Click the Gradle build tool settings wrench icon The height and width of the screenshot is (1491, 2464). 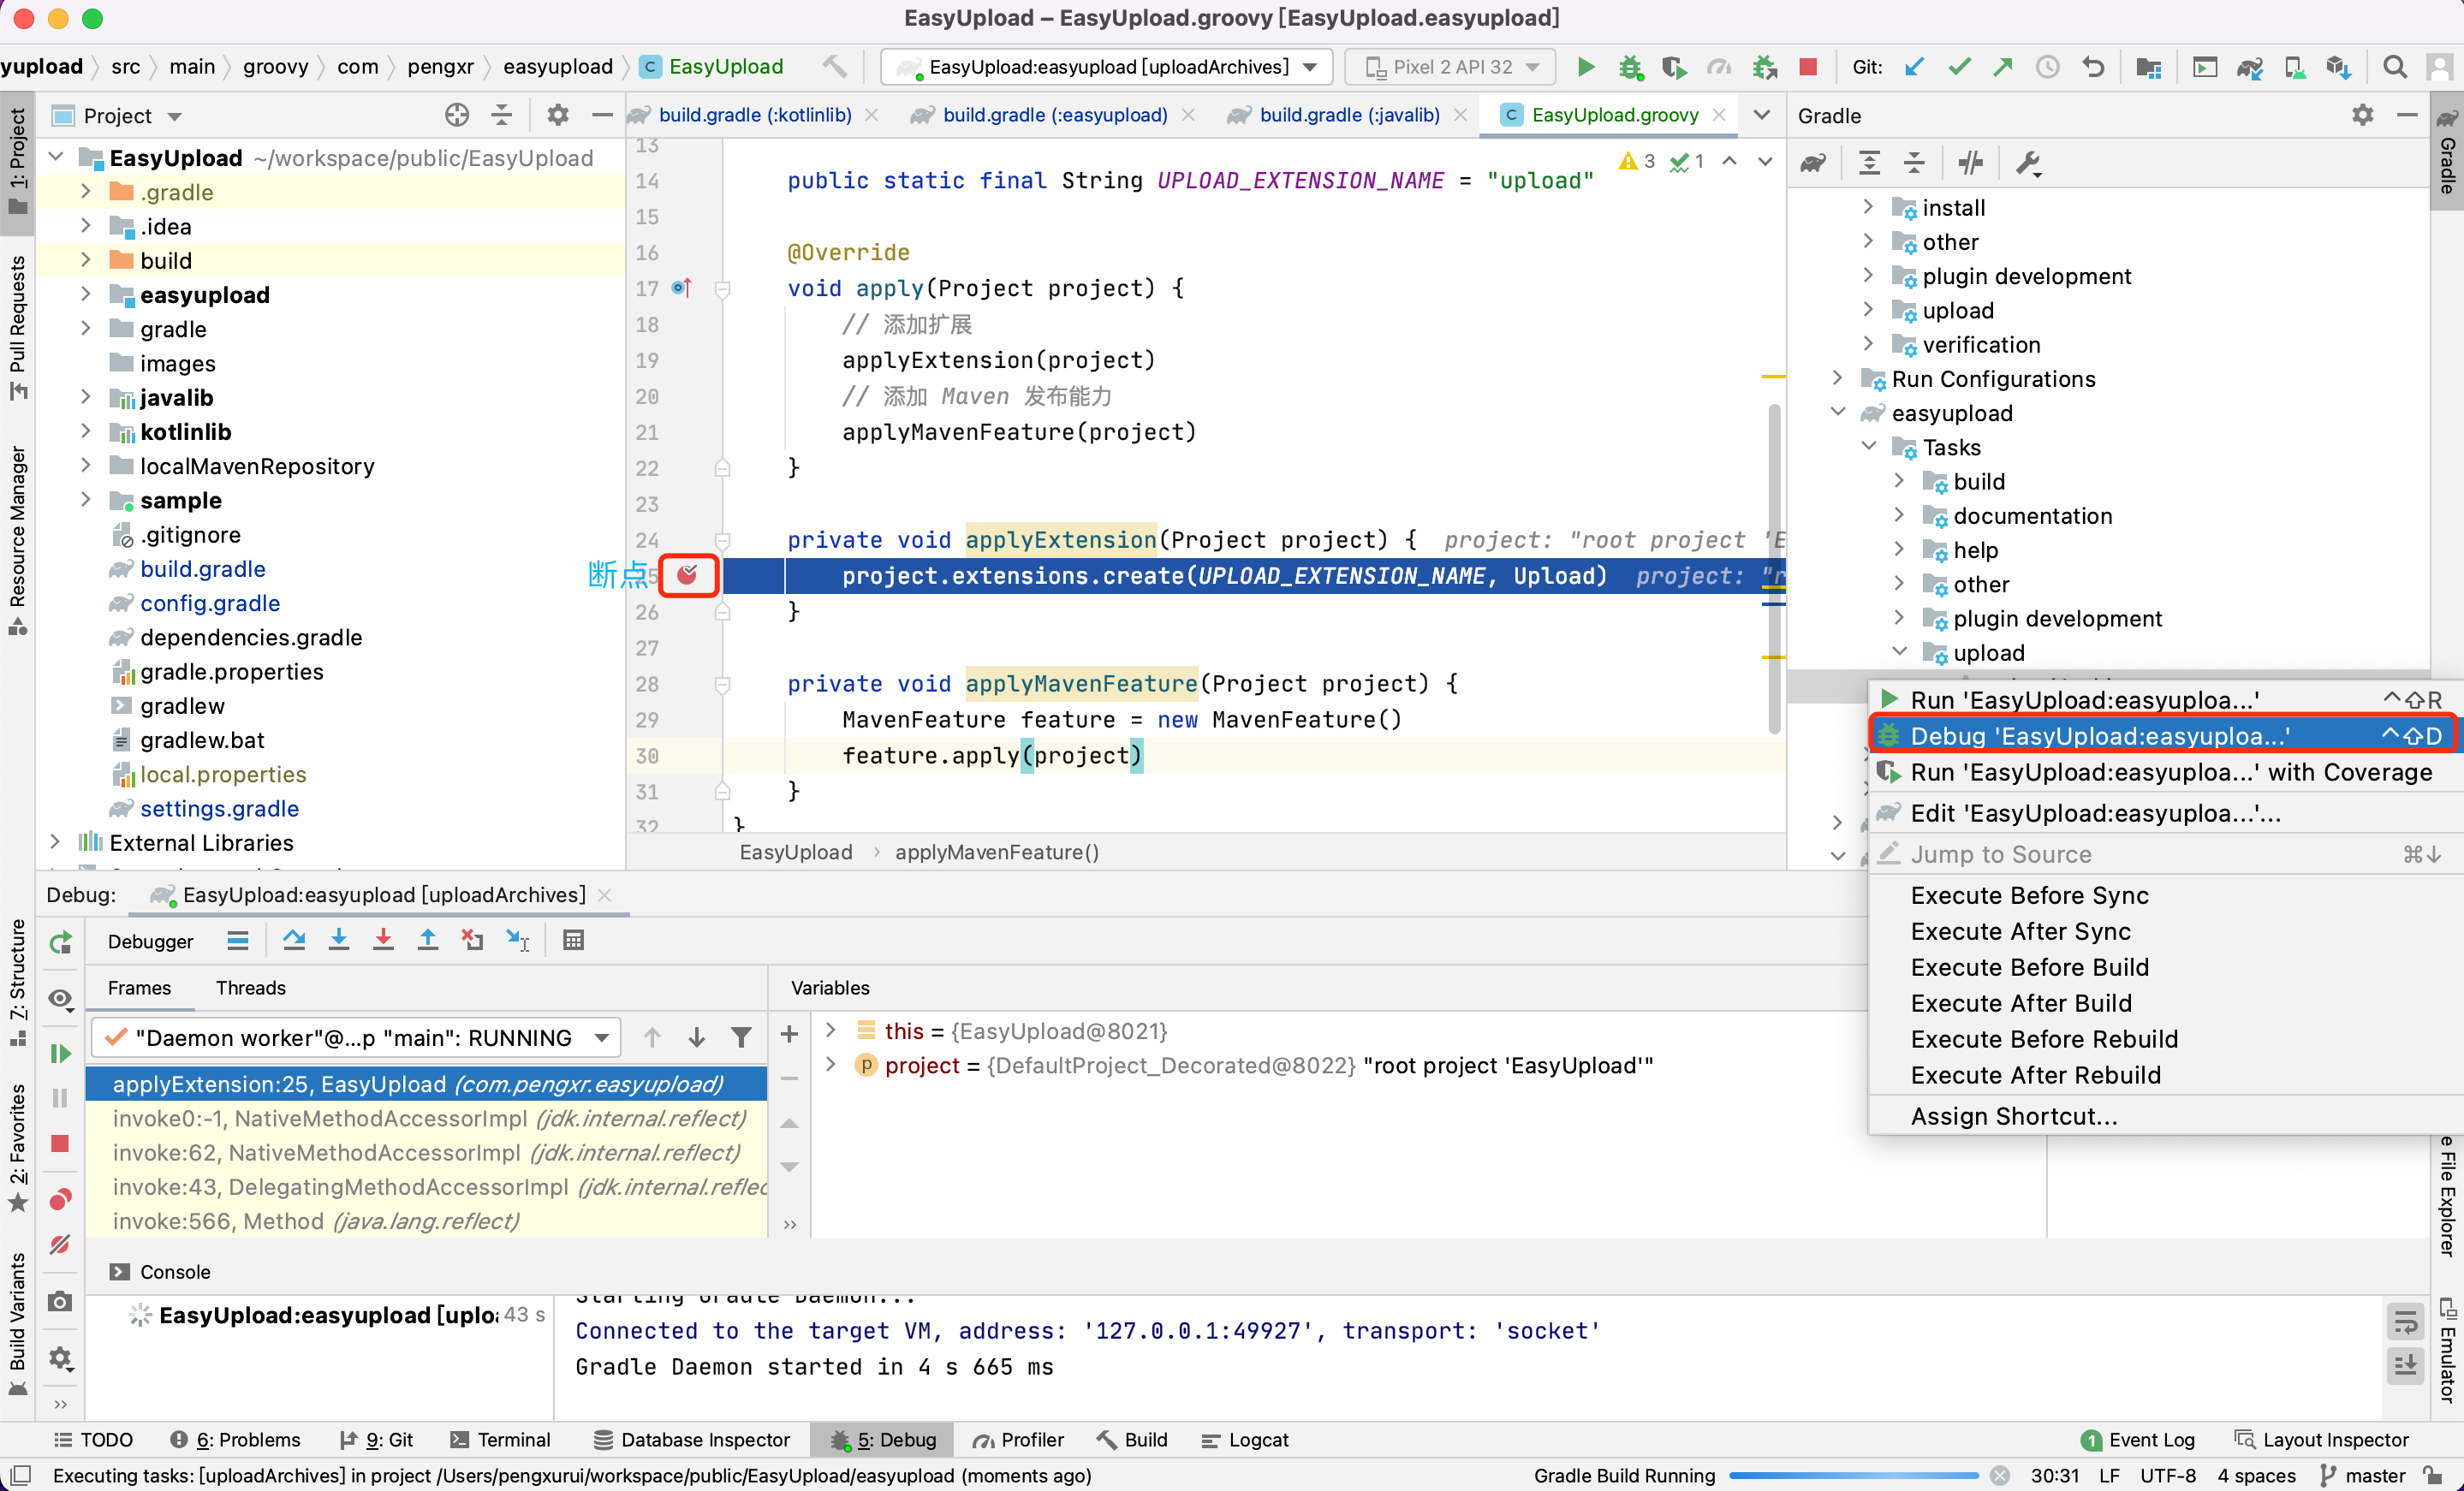coord(2029,163)
